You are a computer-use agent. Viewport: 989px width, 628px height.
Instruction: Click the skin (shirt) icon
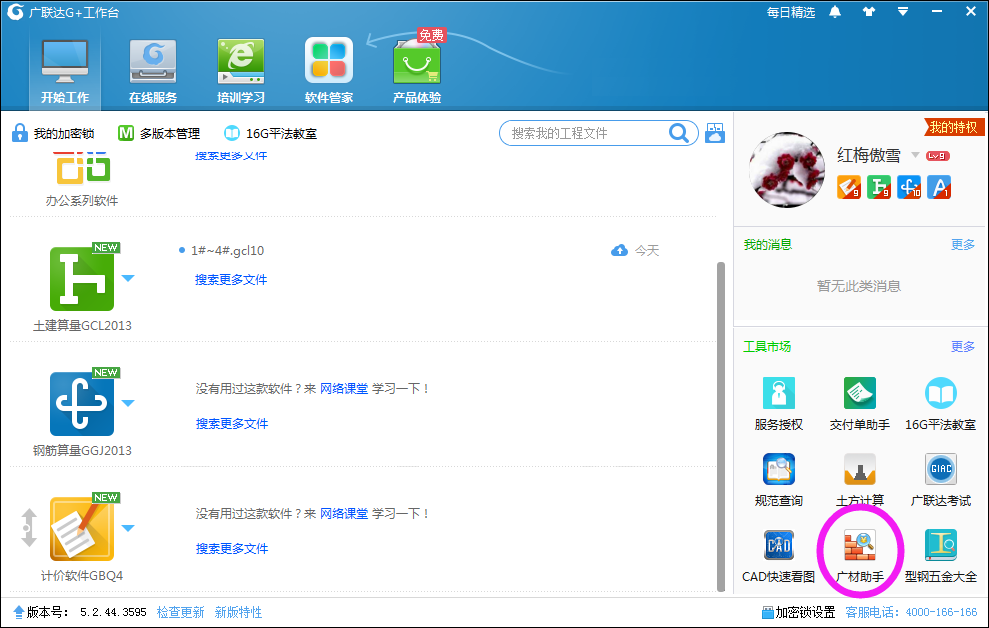point(869,12)
